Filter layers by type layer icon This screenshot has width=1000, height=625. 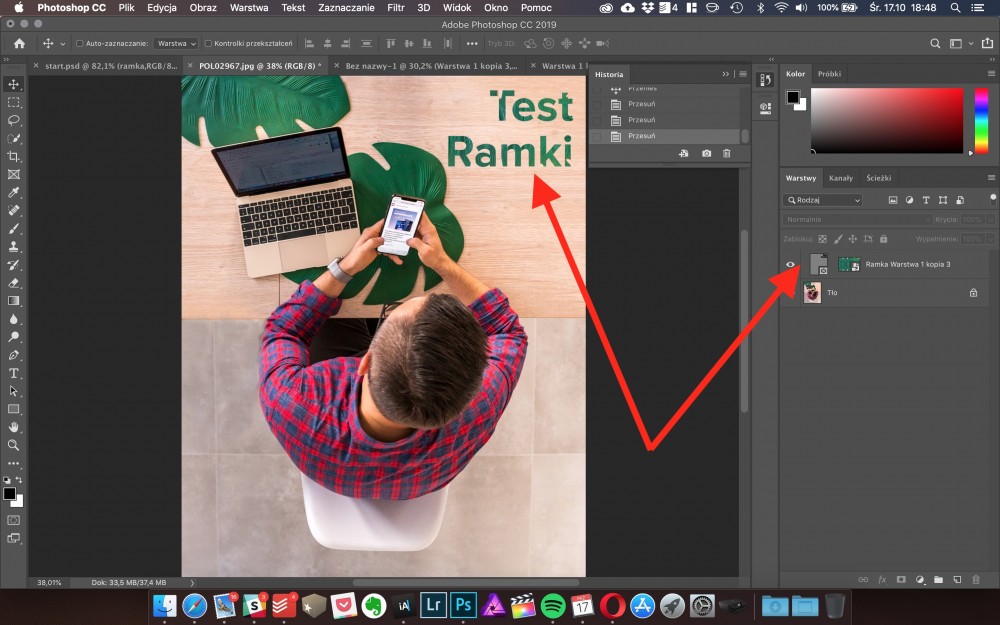point(926,200)
